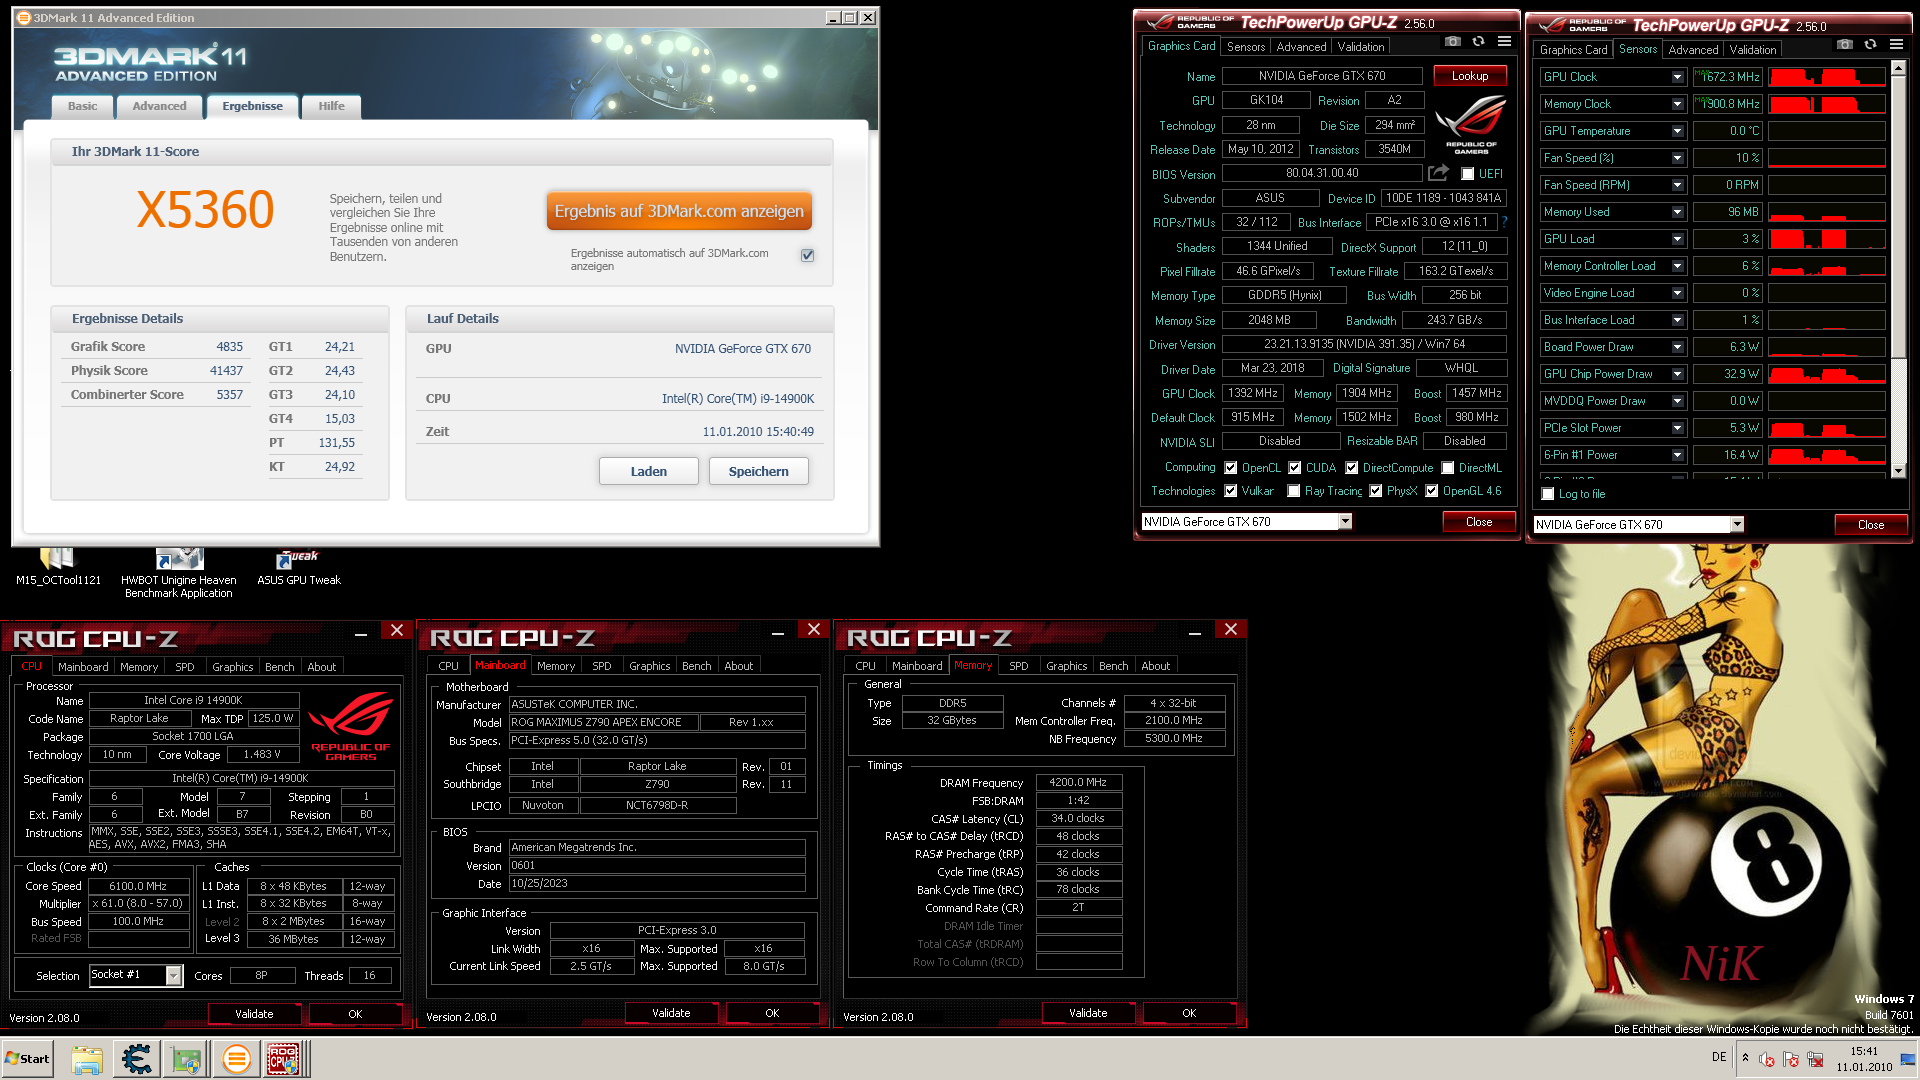Select HWBOT Unigine Heaven Benchmark desktop icon
This screenshot has height=1080, width=1920.
[x=179, y=574]
